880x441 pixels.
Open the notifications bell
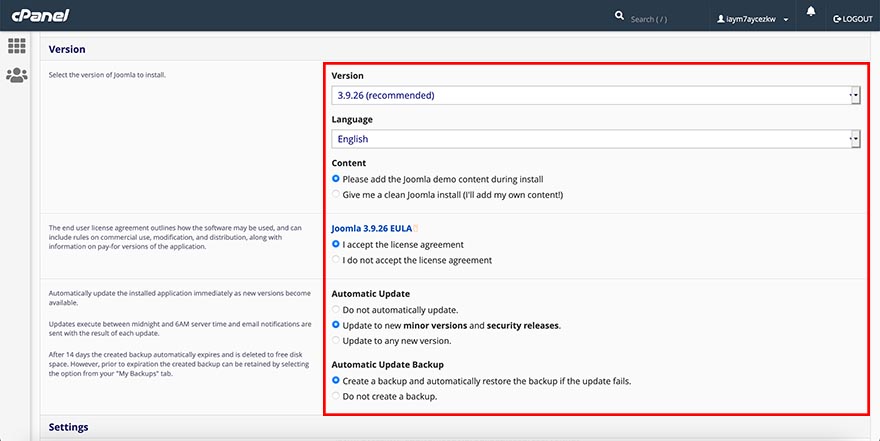811,12
